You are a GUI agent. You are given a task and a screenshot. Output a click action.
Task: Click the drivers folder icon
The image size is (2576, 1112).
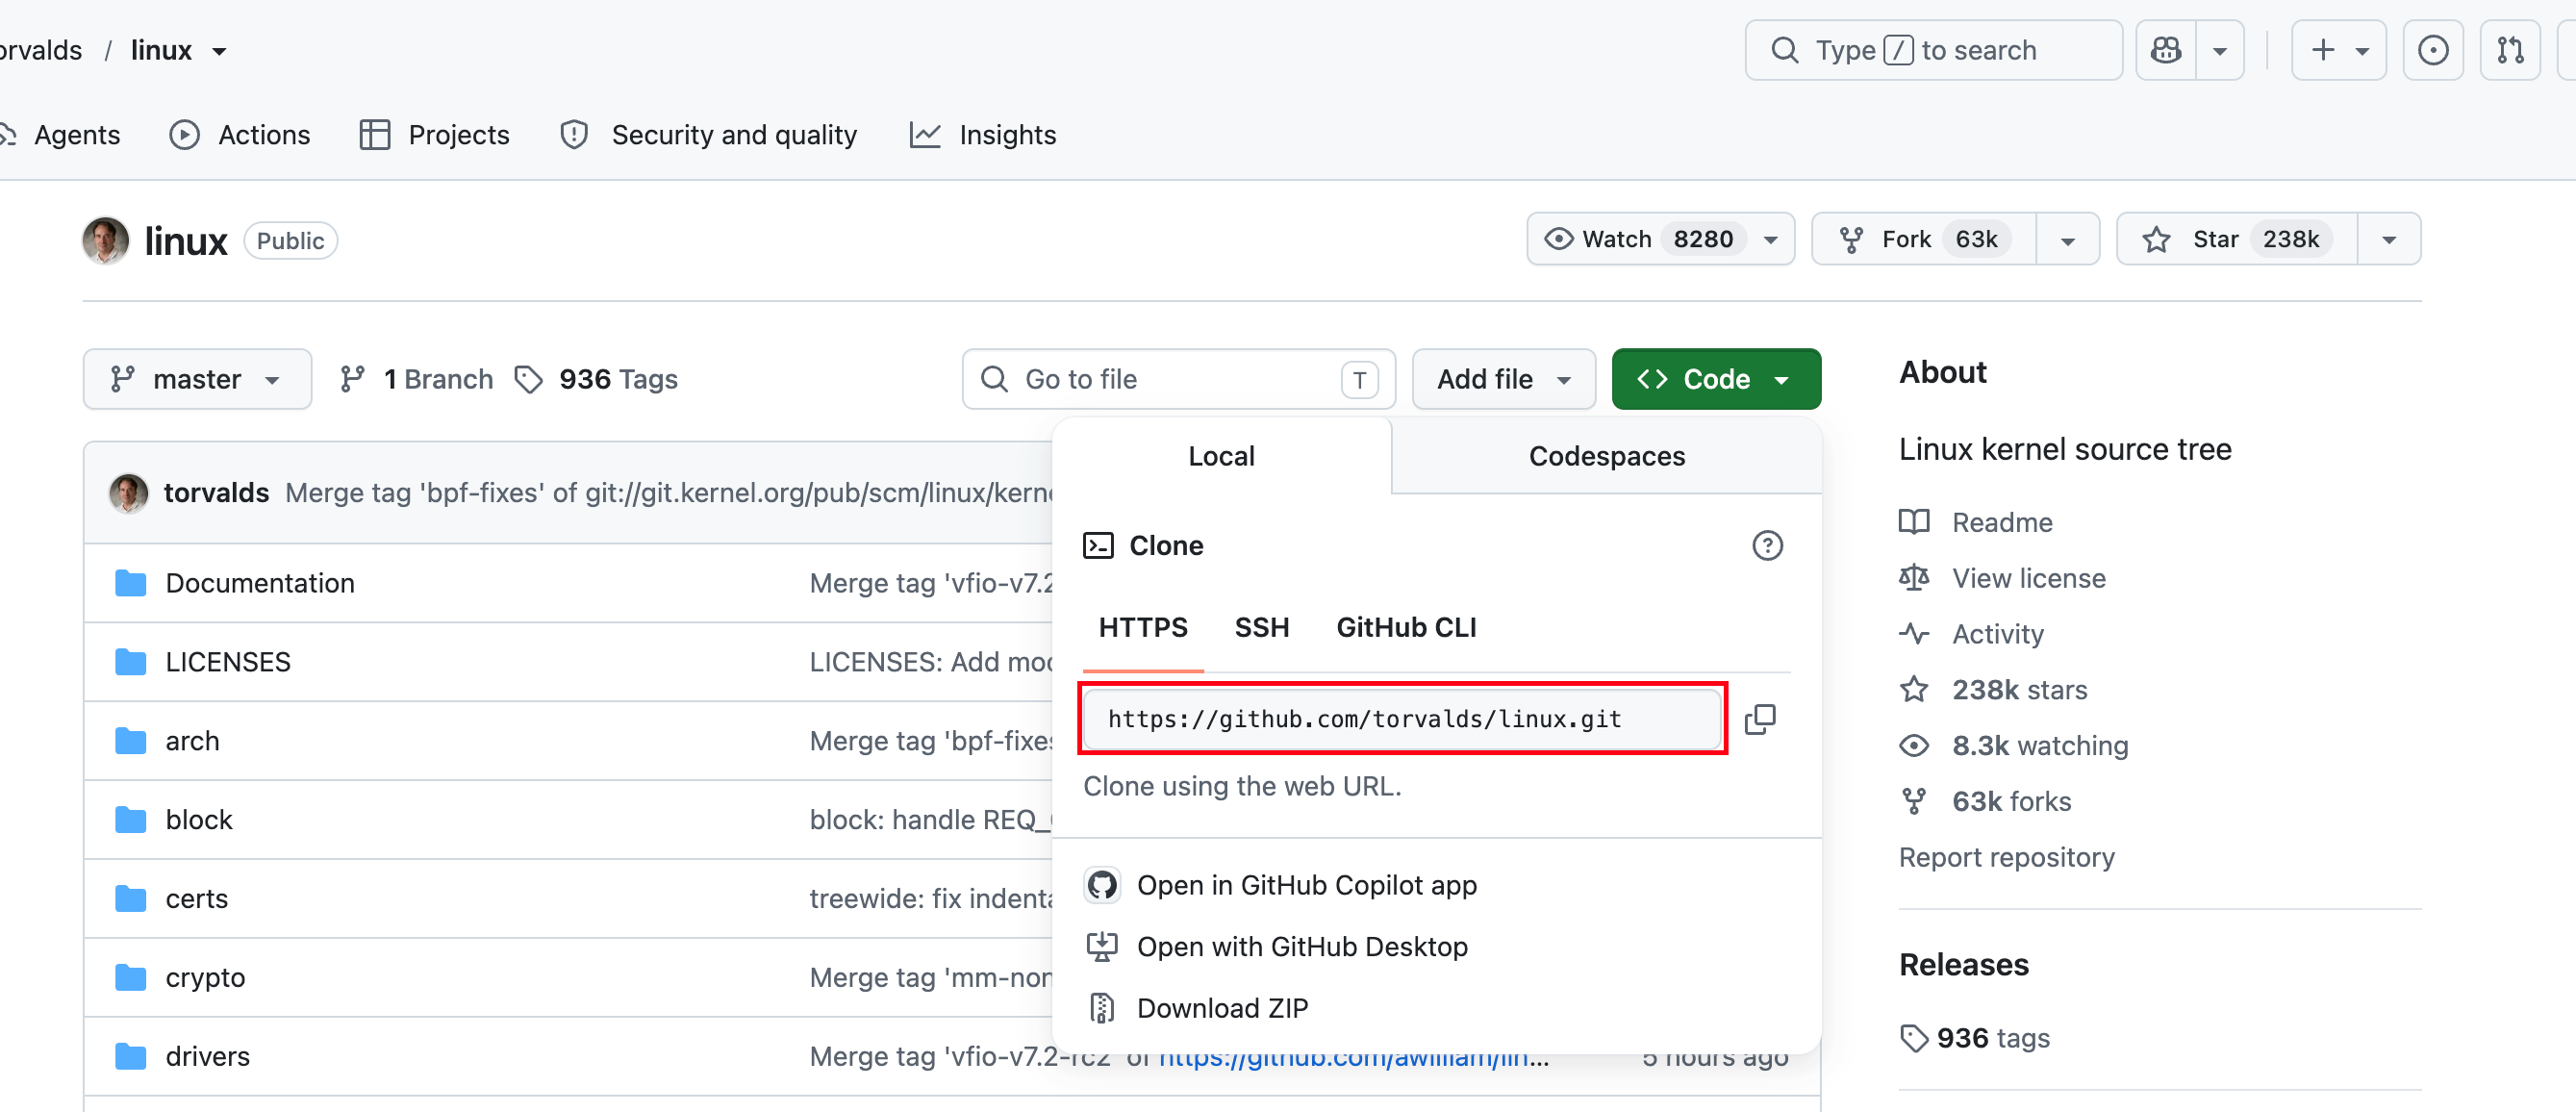131,1057
